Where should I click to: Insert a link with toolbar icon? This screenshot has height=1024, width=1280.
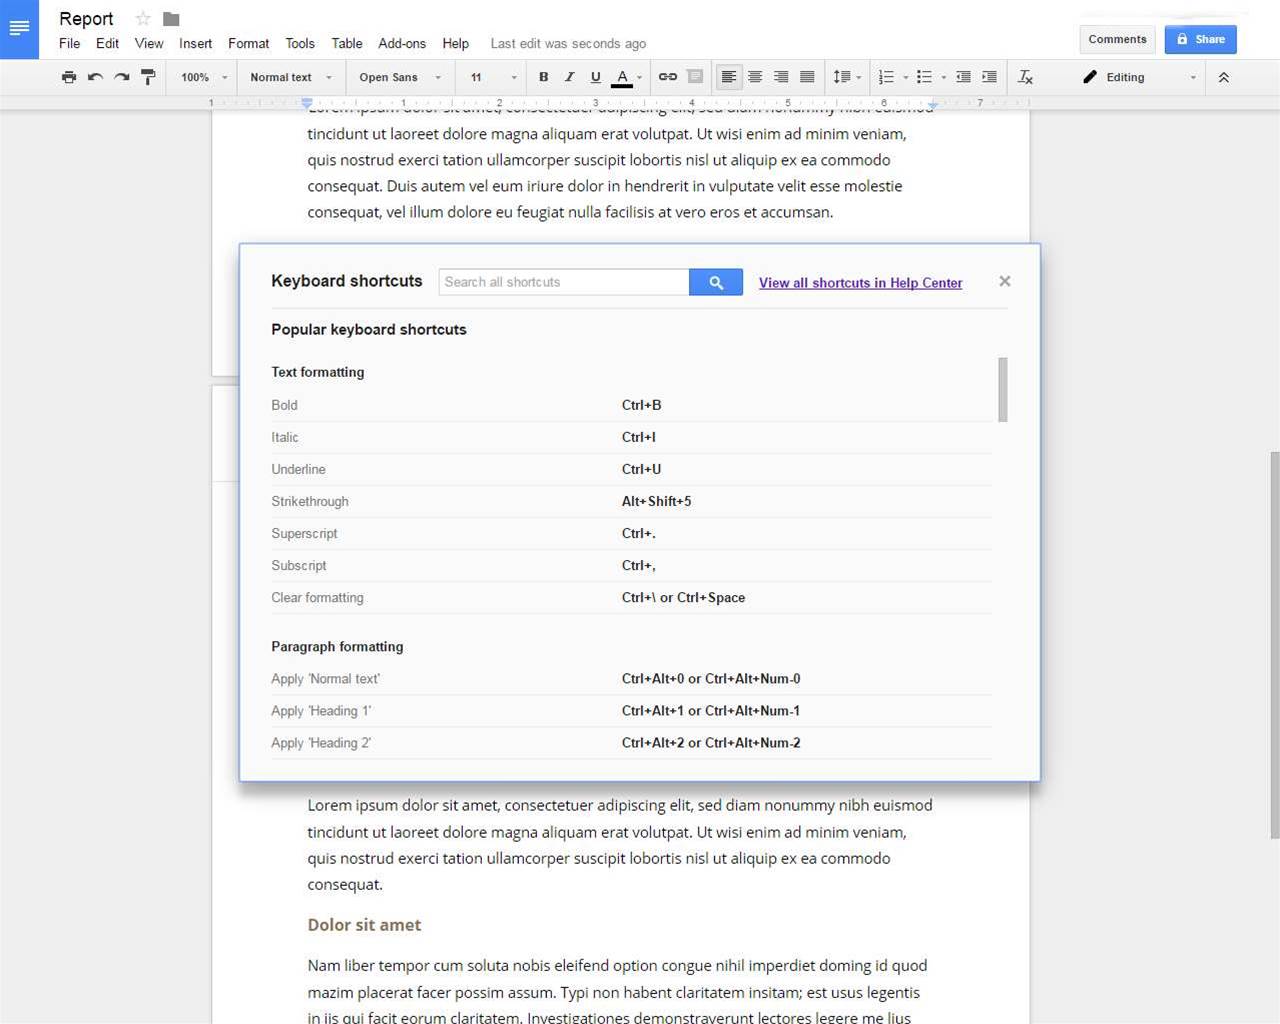click(x=668, y=77)
